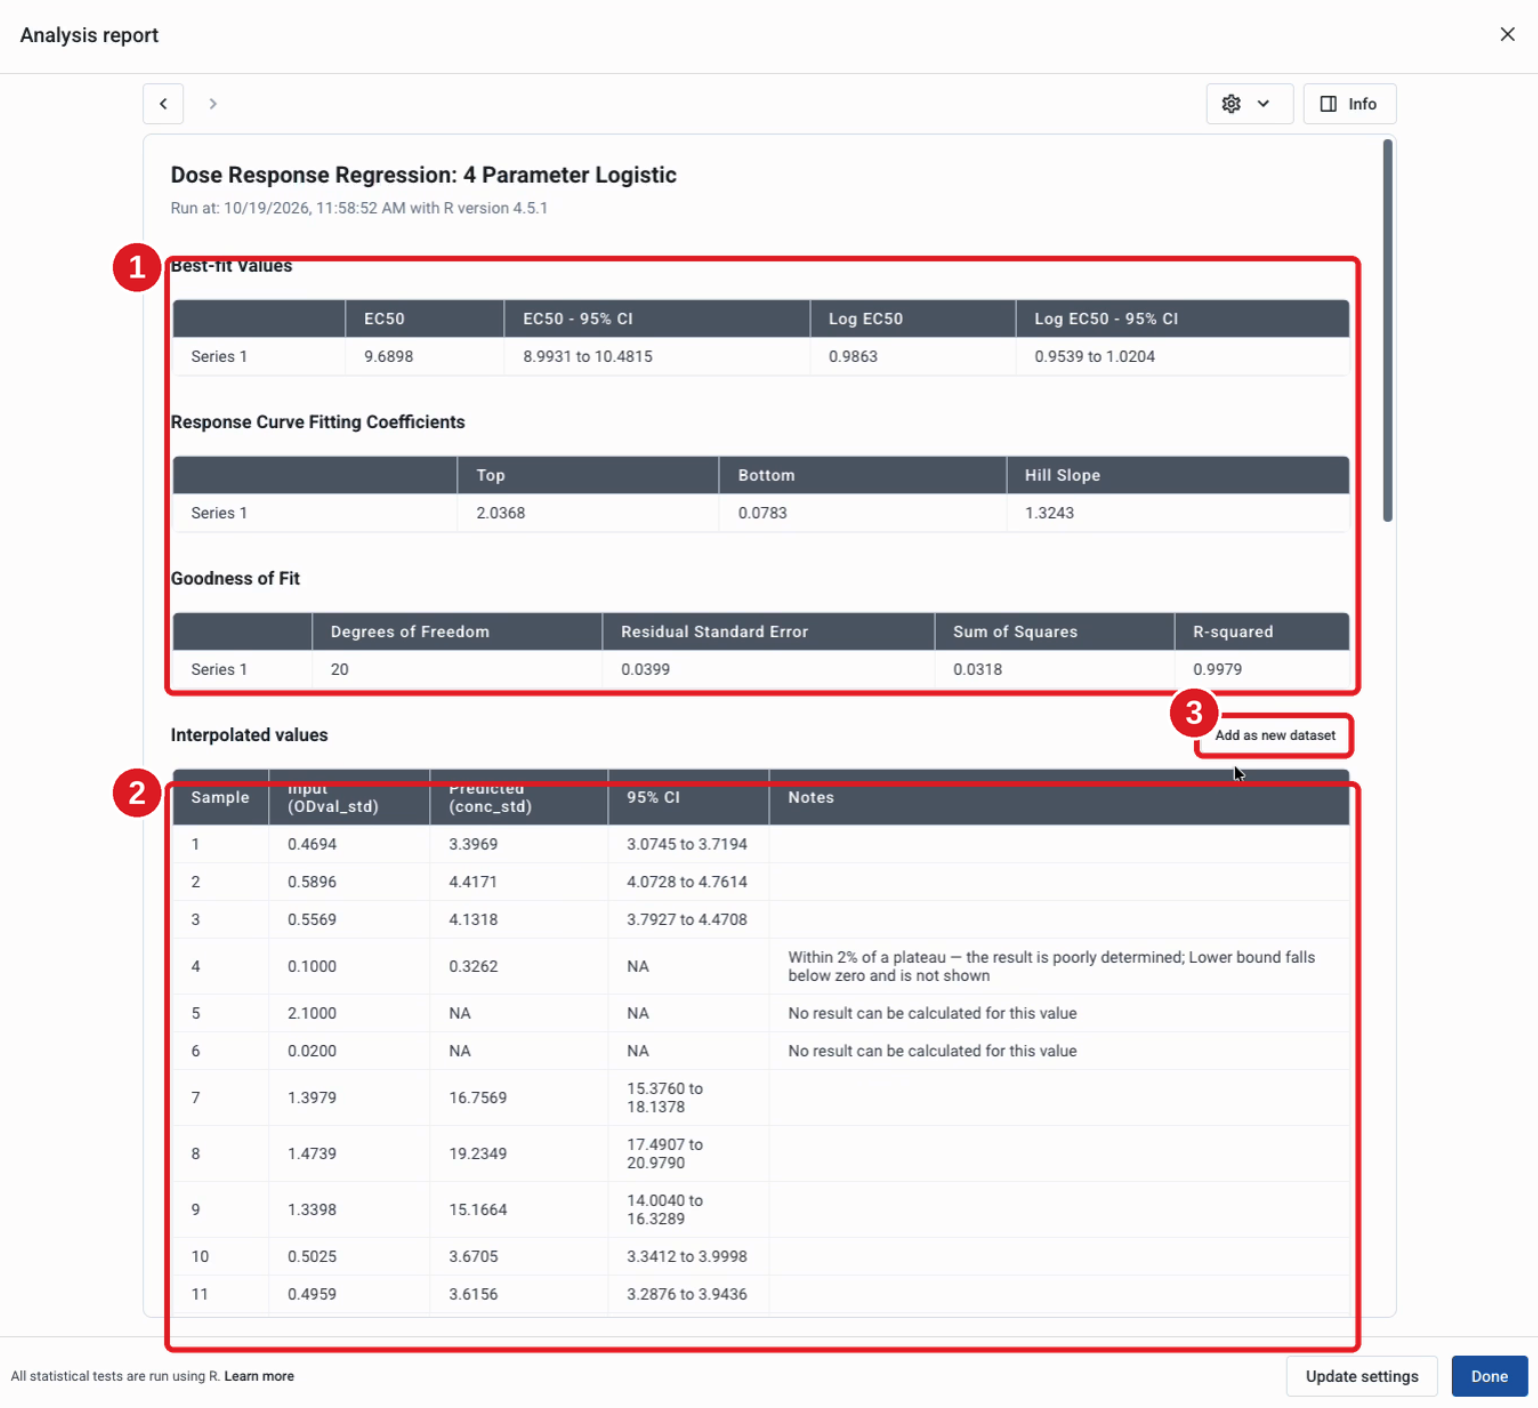Select input value 0.5896 for sample 2

click(312, 882)
